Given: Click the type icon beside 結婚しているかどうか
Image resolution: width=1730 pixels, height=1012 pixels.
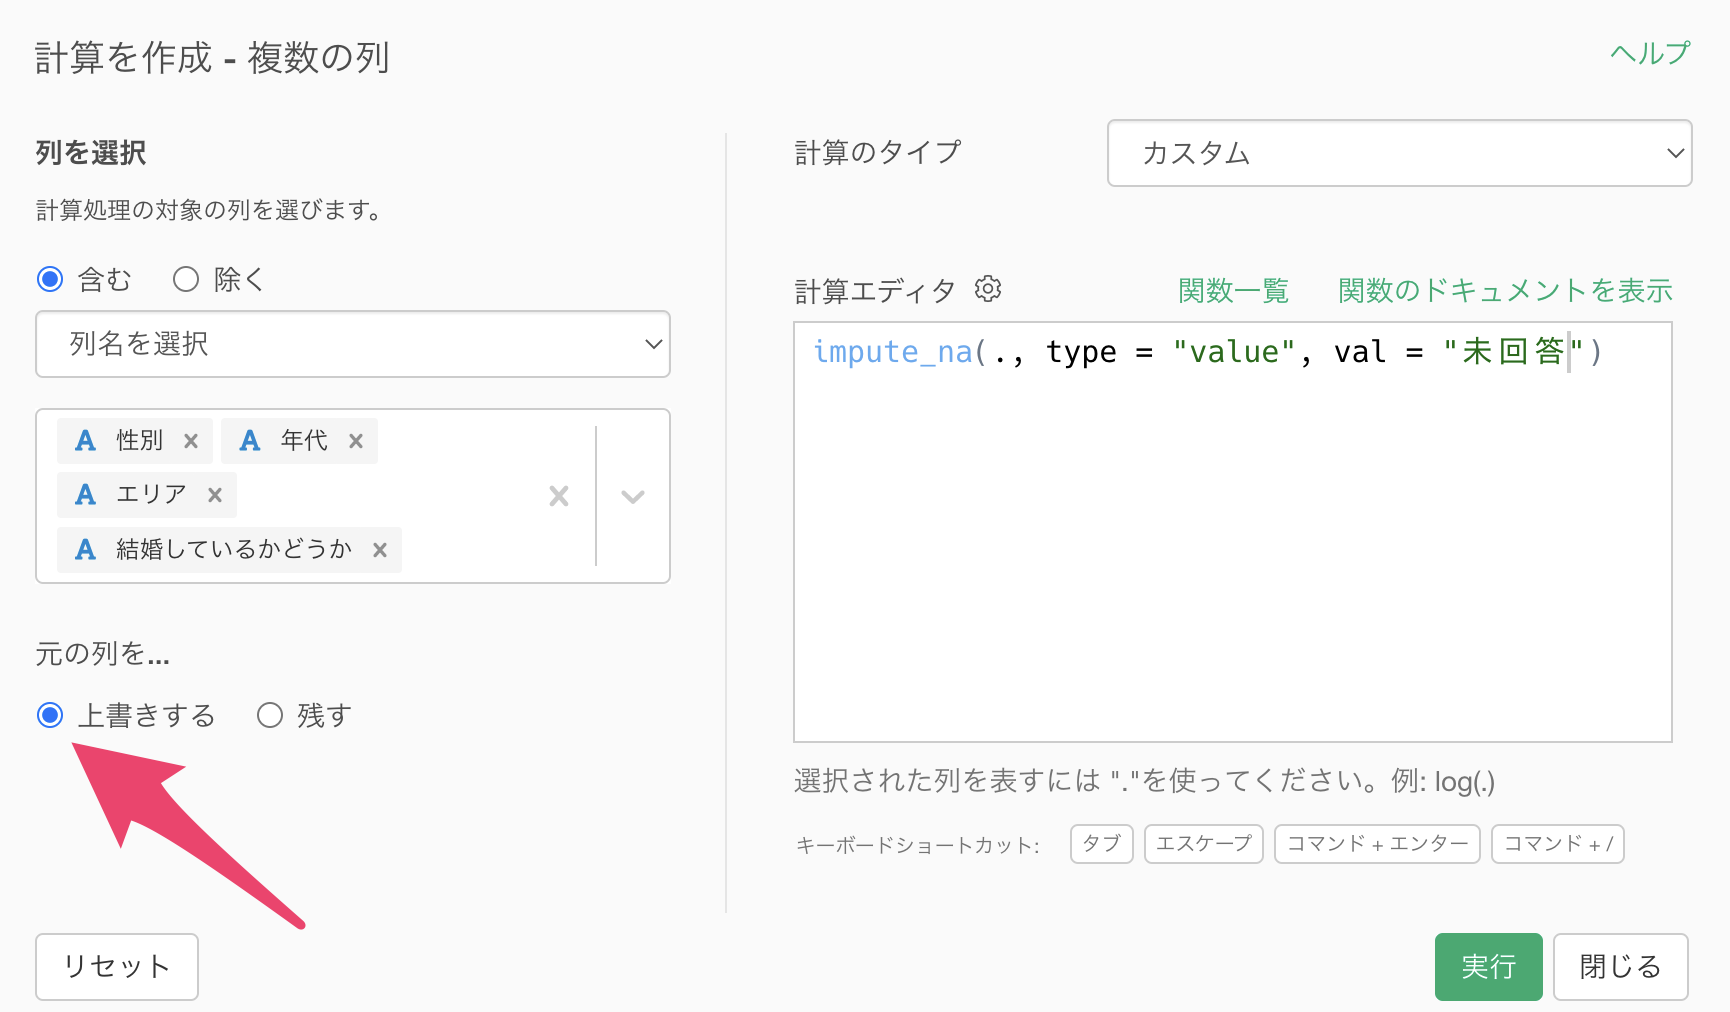Looking at the screenshot, I should (86, 550).
